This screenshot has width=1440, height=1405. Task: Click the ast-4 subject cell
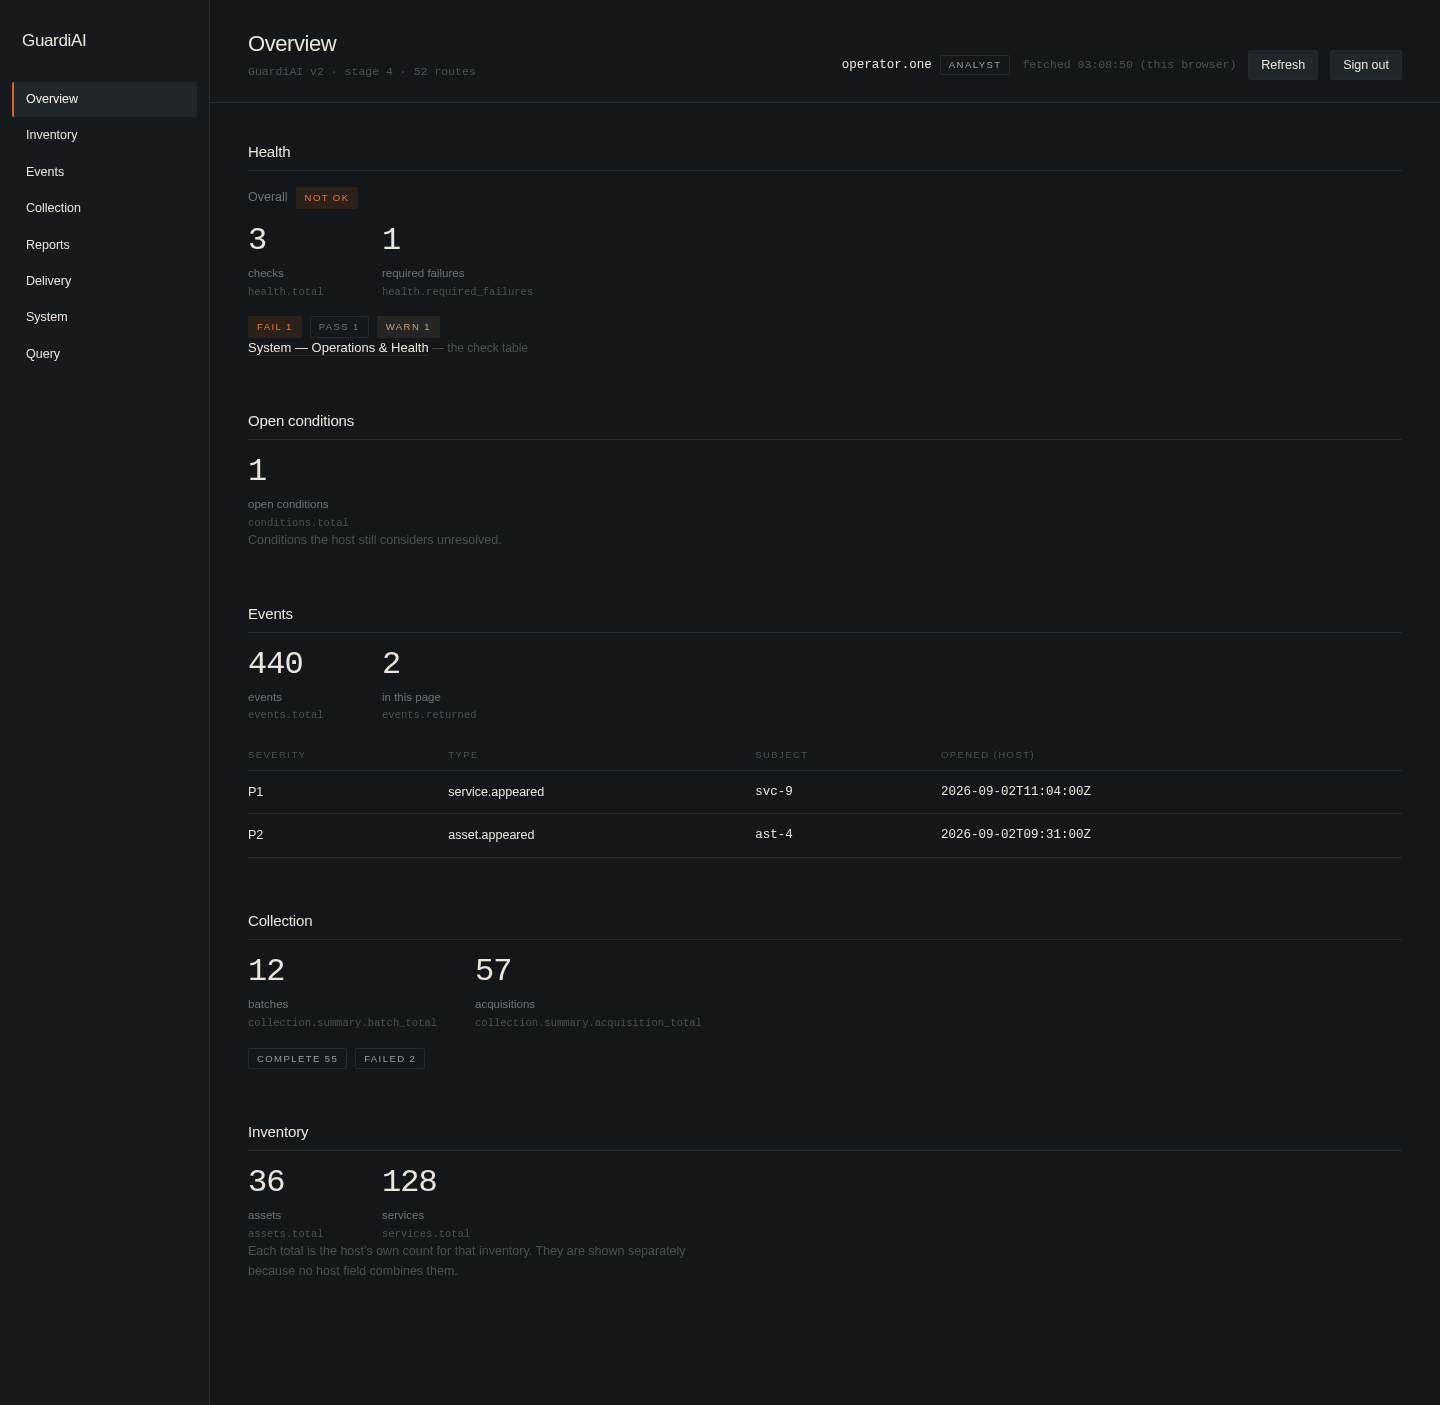click(774, 835)
